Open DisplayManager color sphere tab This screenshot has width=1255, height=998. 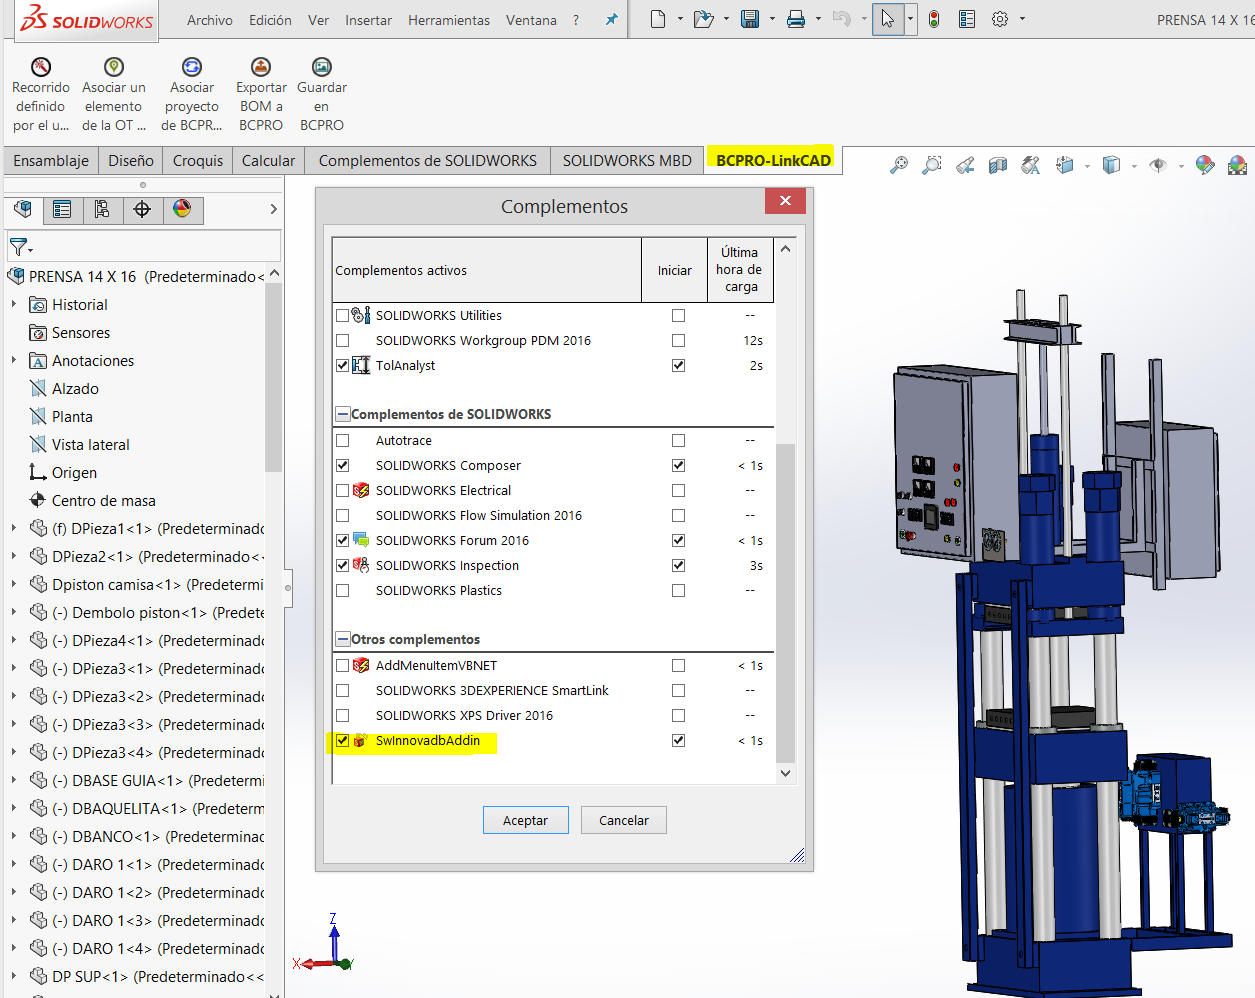[182, 209]
